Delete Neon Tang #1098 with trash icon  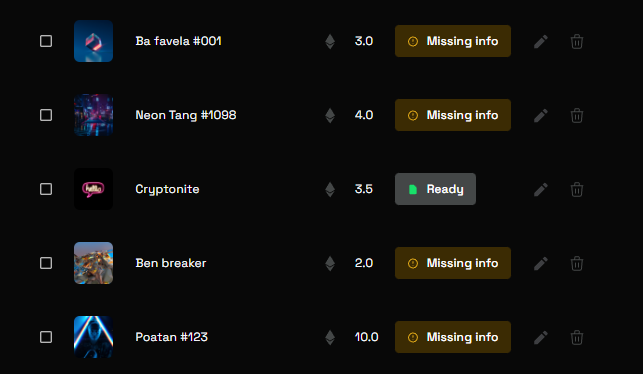[x=577, y=115]
